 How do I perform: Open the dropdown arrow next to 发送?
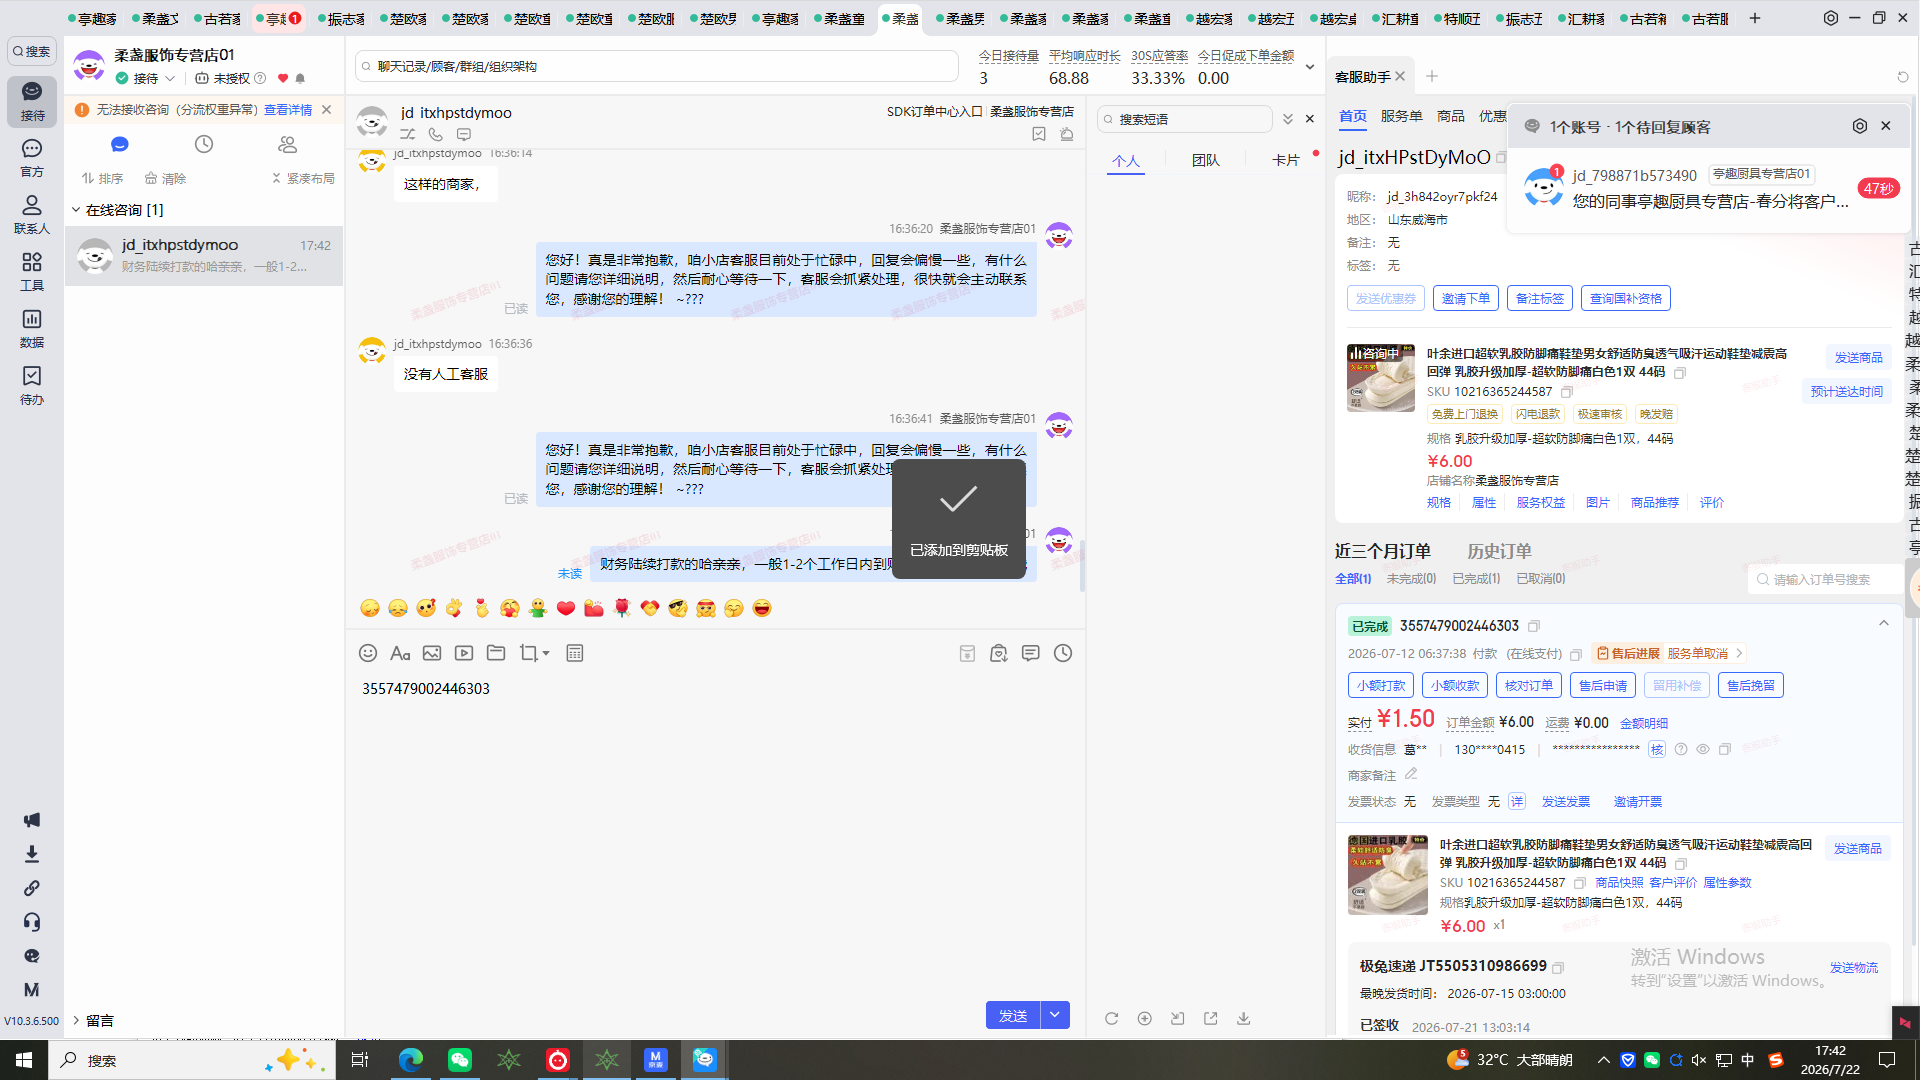(x=1055, y=1015)
